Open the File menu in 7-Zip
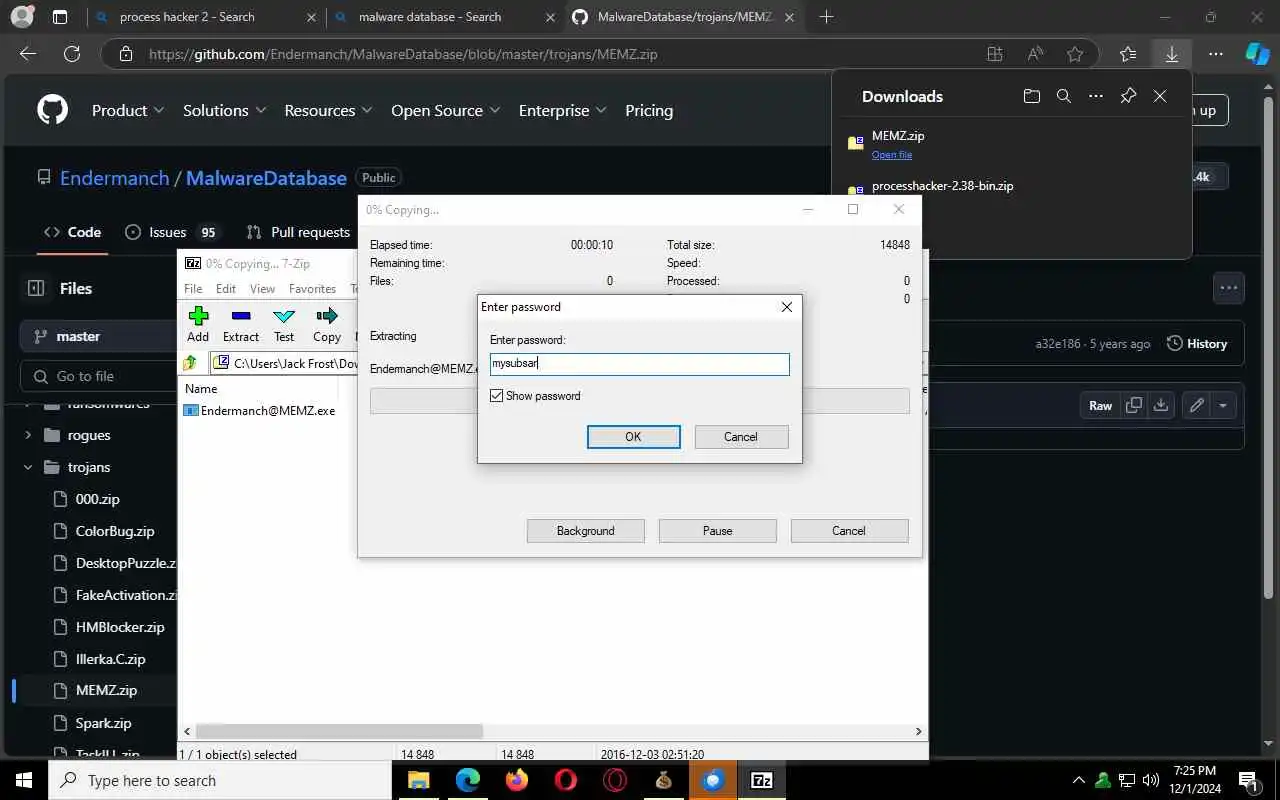 pyautogui.click(x=193, y=288)
